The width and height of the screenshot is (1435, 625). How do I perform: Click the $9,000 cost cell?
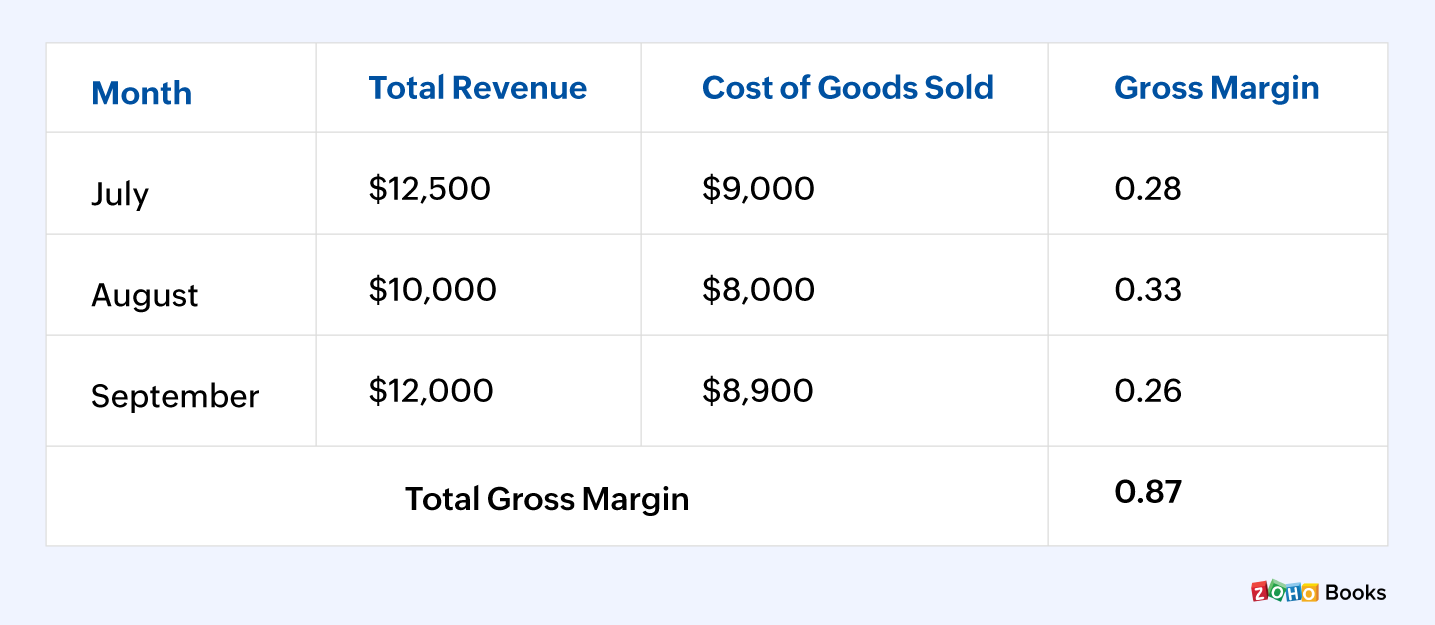[x=758, y=189]
